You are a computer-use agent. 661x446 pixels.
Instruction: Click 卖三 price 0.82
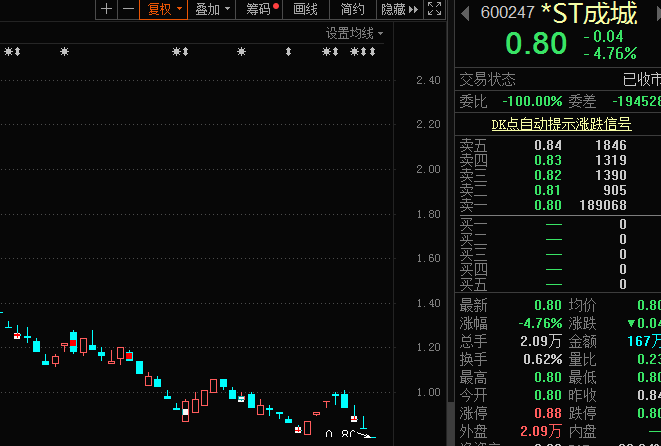(548, 175)
